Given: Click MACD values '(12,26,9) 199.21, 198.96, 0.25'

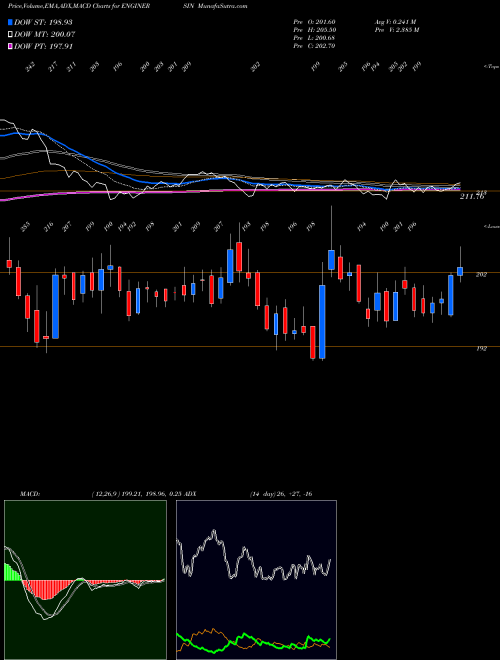Looking at the screenshot, I should point(136,494).
